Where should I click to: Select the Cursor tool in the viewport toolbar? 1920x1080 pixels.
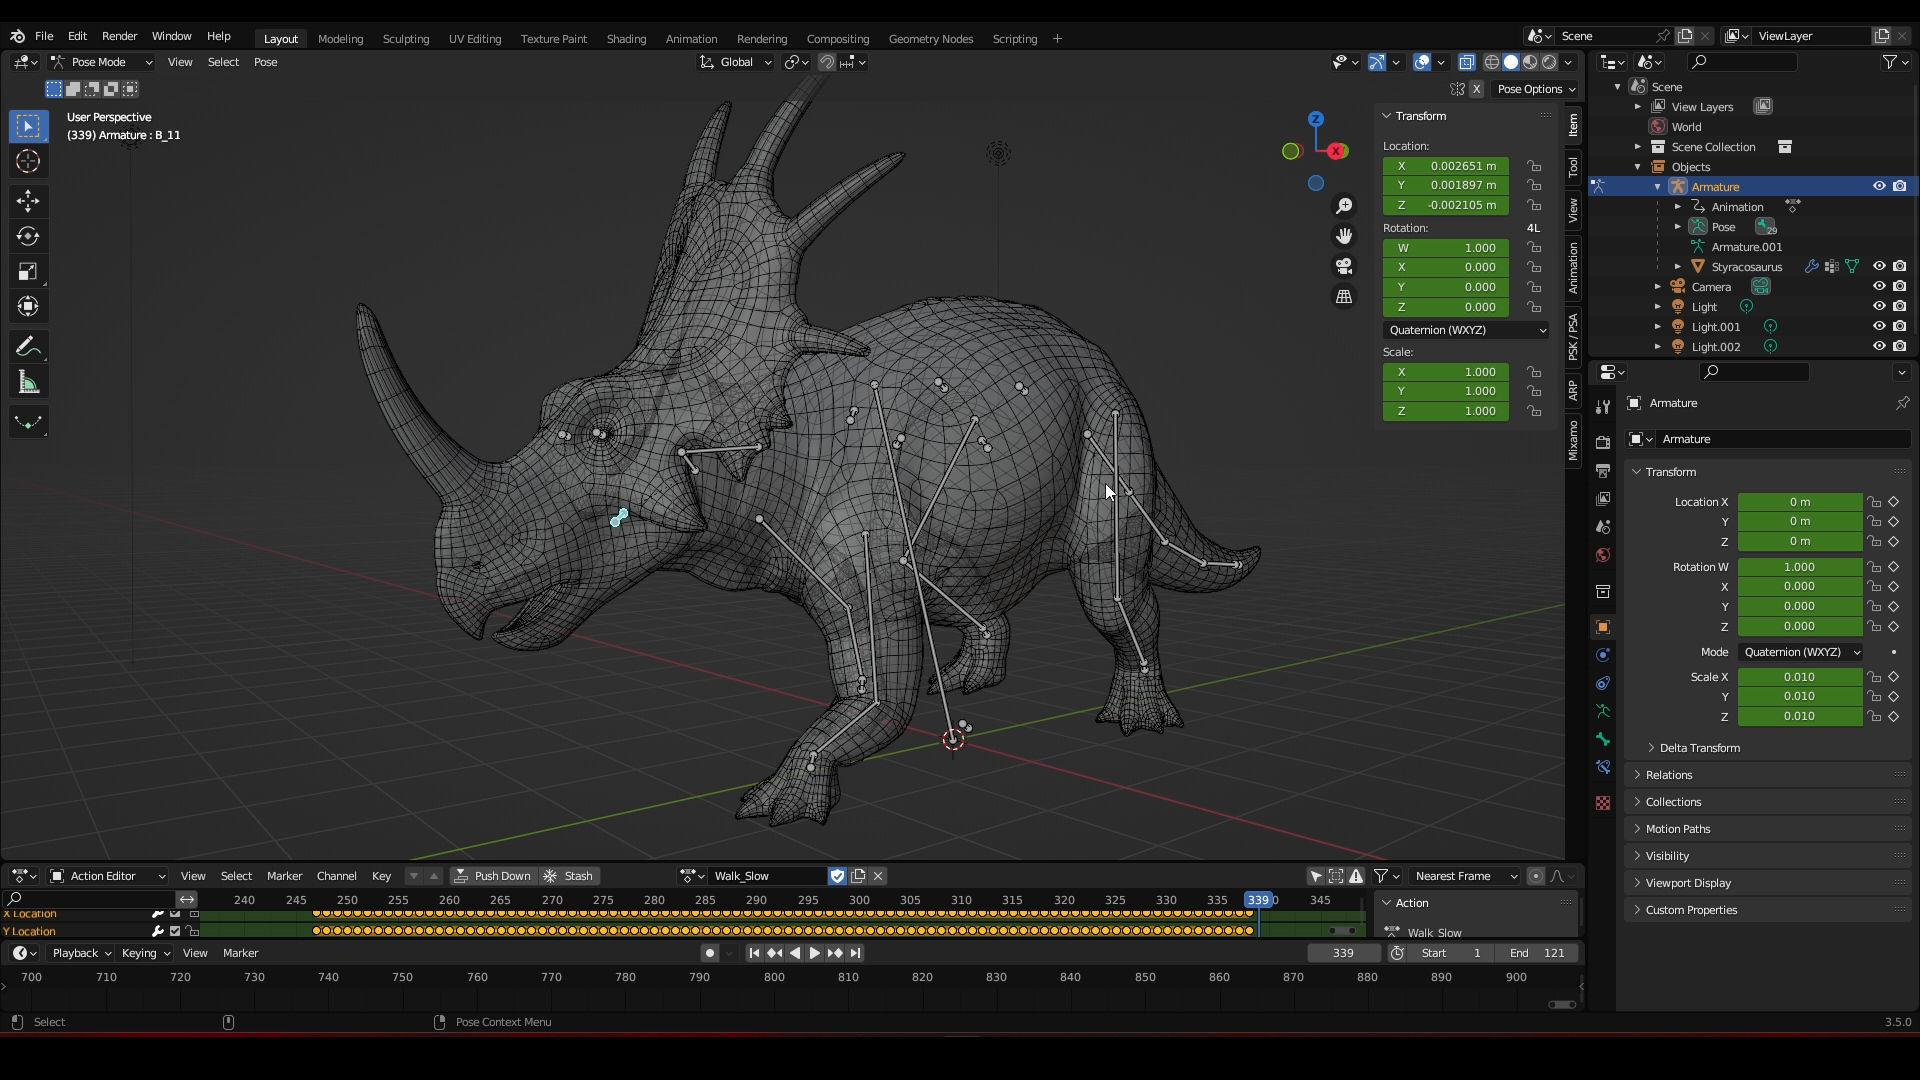[28, 161]
